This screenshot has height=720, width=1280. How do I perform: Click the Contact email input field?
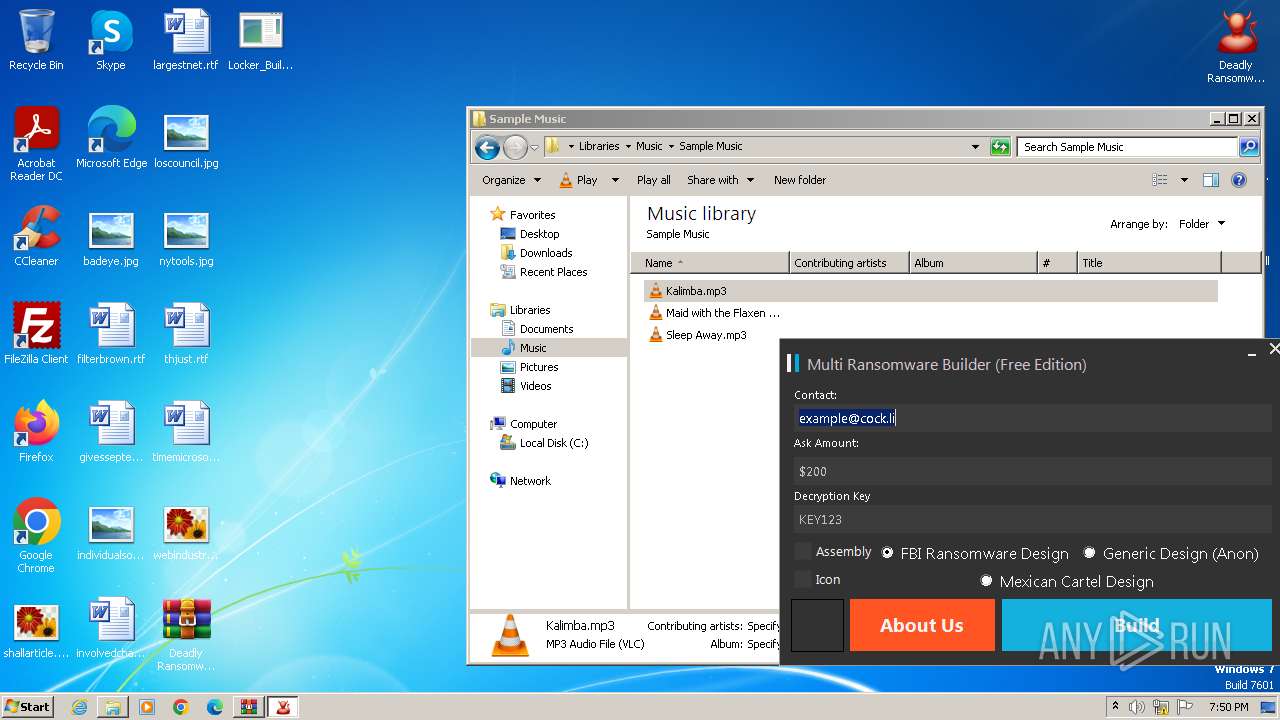[1033, 418]
